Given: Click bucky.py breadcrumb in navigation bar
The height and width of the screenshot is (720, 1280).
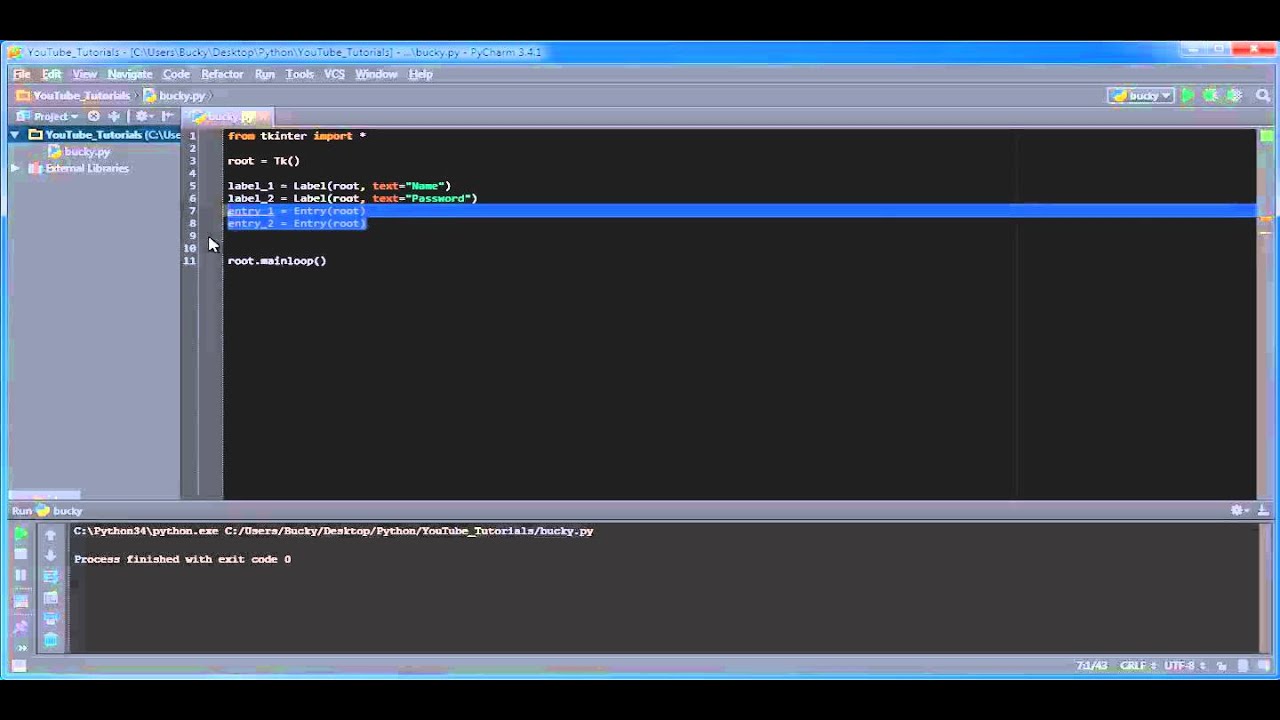Looking at the screenshot, I should [x=174, y=96].
